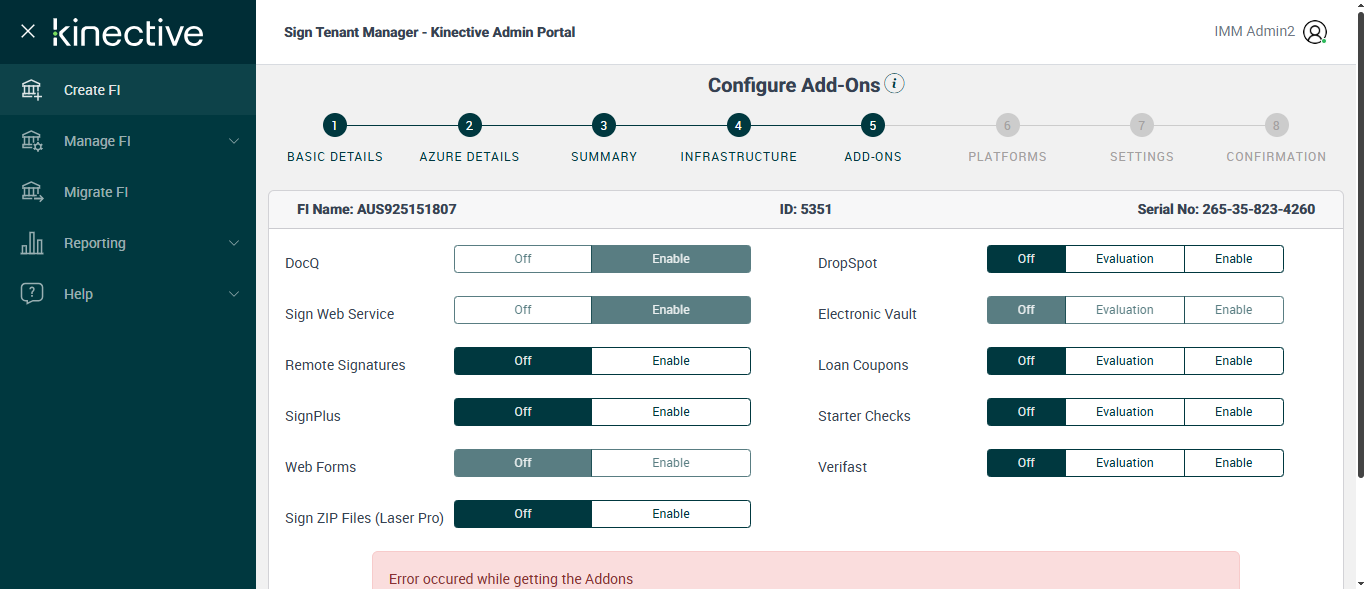Click the ID: 5351 text
Screen dimensions: 1366x589
[x=806, y=210]
